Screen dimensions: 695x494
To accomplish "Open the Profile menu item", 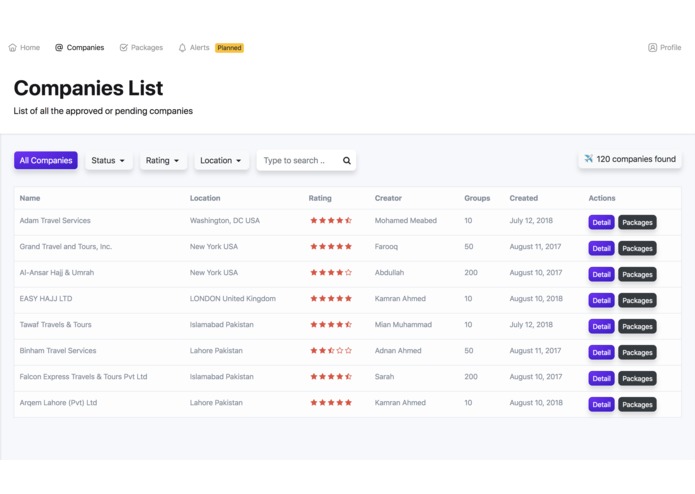I will click(664, 47).
